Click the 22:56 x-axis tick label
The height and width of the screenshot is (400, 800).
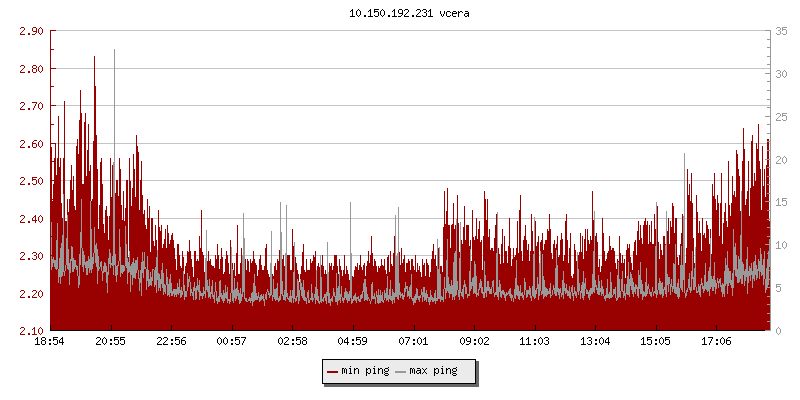(x=171, y=342)
